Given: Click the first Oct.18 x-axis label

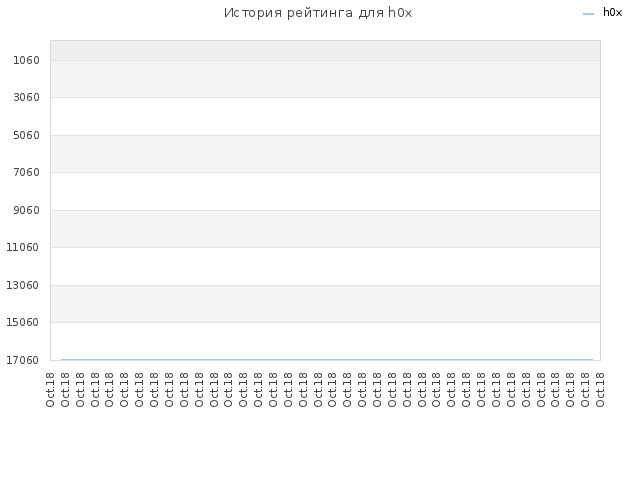Looking at the screenshot, I should [x=50, y=389].
